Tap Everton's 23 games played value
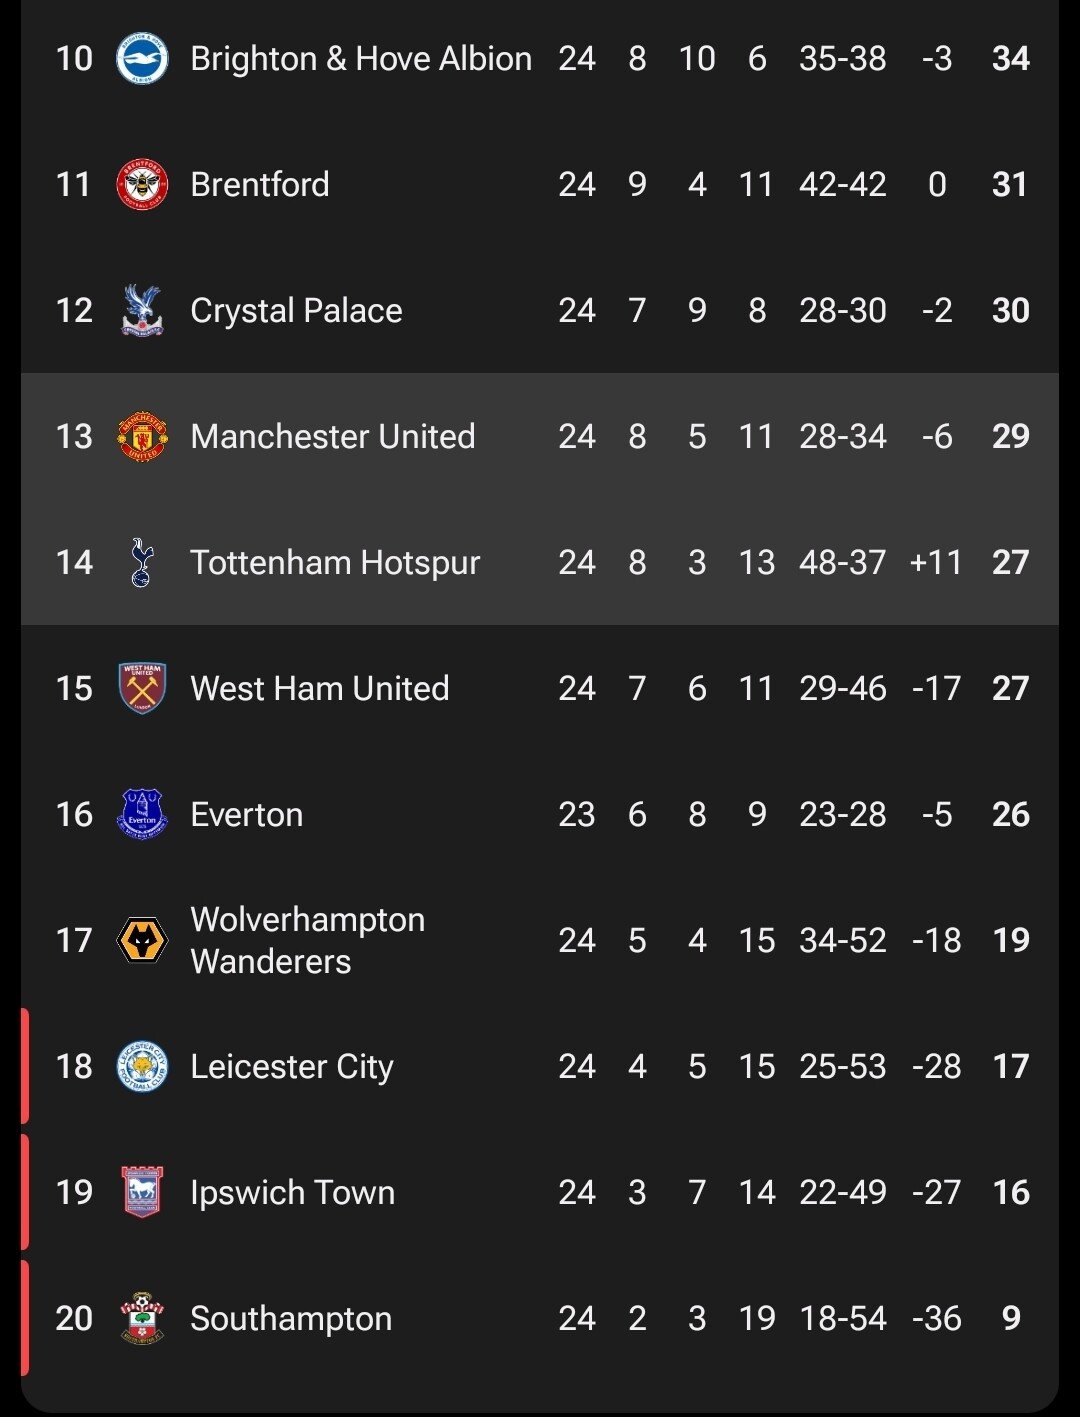The width and height of the screenshot is (1080, 1417). [x=577, y=814]
